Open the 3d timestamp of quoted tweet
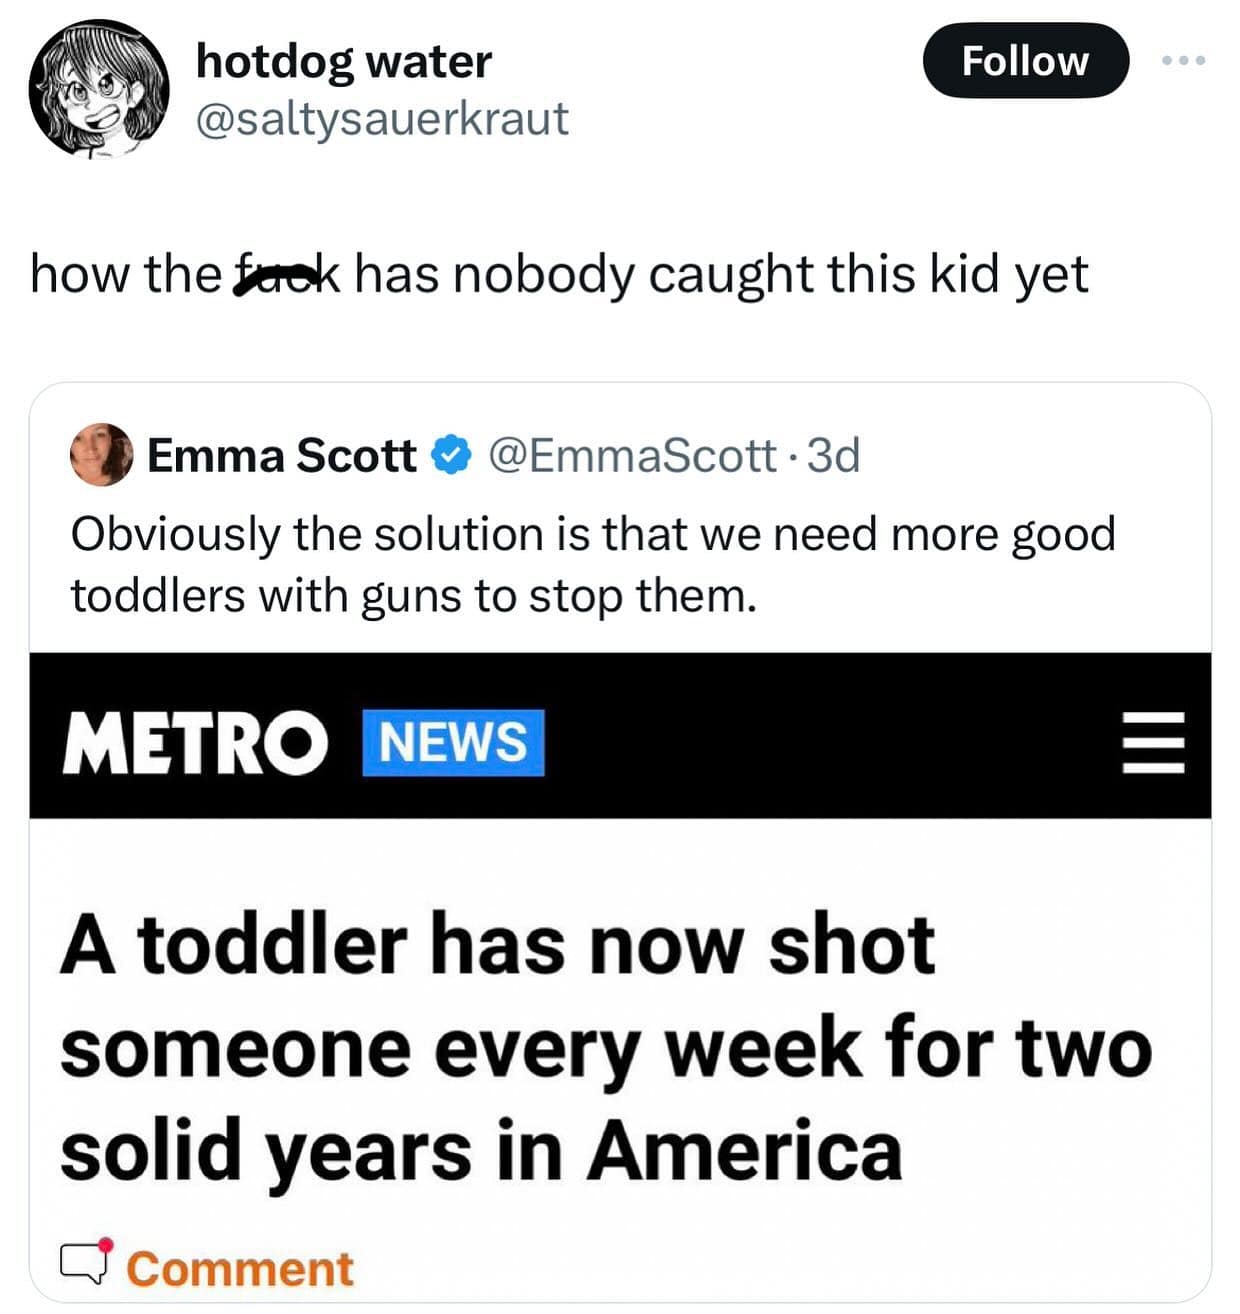The image size is (1240, 1314). coord(834,456)
